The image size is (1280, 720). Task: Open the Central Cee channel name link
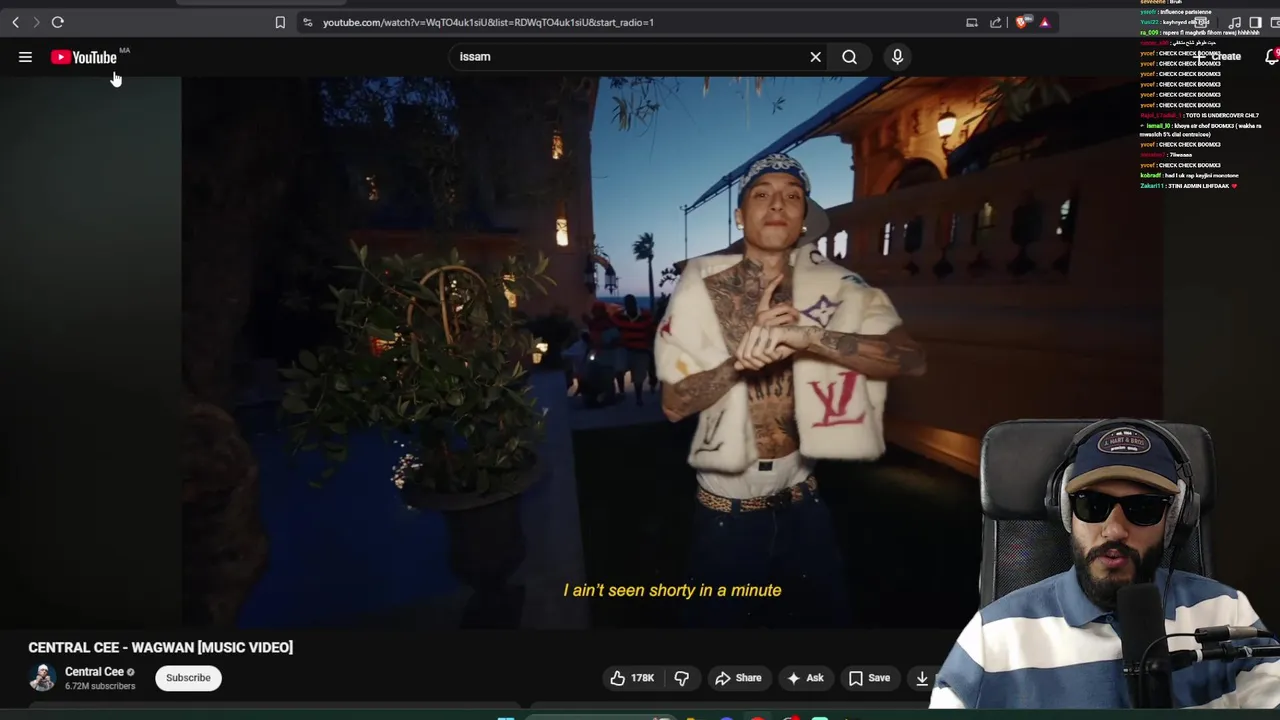point(94,672)
